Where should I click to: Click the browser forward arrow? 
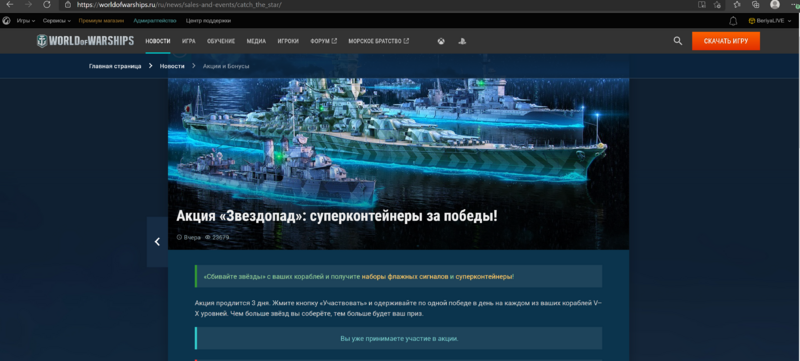click(x=28, y=4)
